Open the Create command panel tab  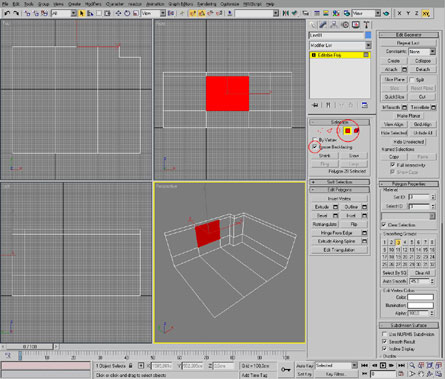(312, 25)
